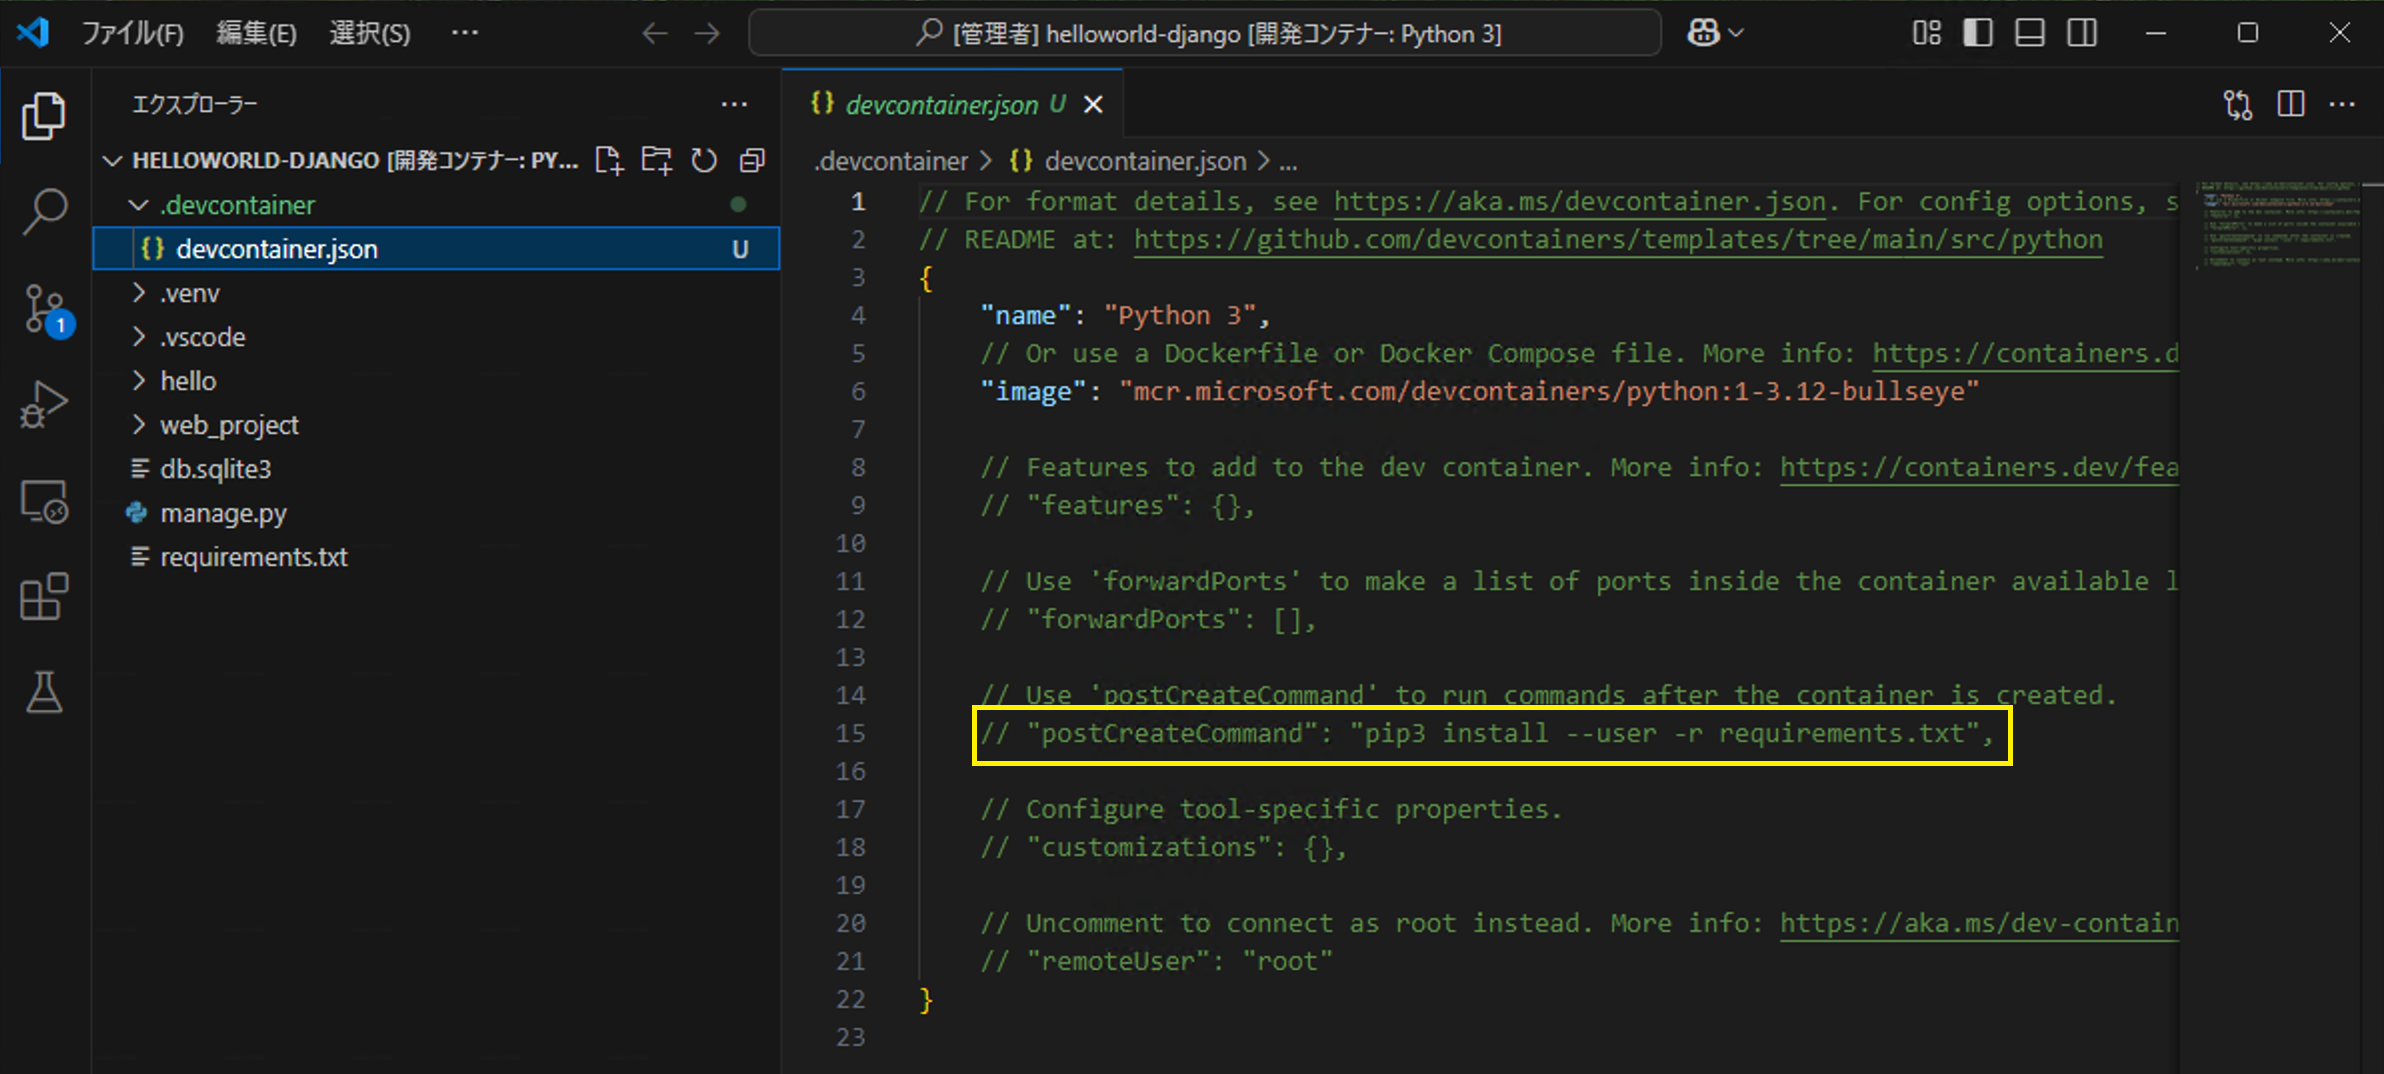Image resolution: width=2384 pixels, height=1074 pixels.
Task: Click line number 15 in gutter
Action: coord(850,734)
